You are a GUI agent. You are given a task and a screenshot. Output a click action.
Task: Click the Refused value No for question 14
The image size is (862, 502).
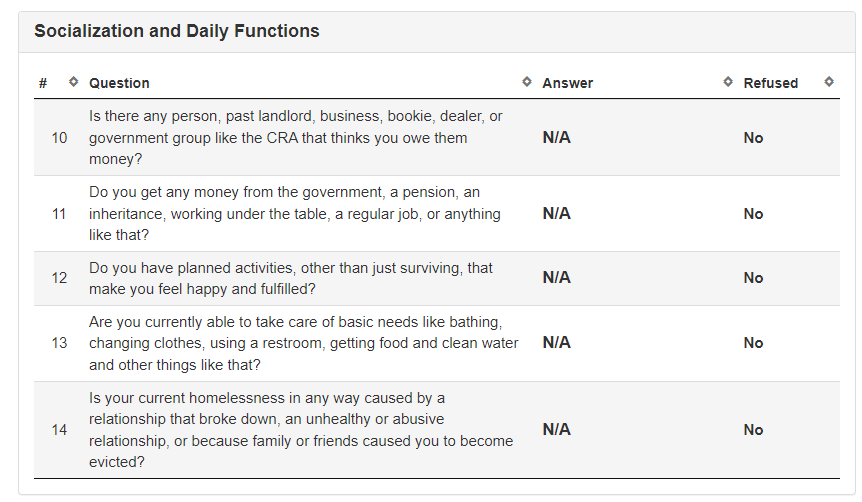(x=753, y=430)
